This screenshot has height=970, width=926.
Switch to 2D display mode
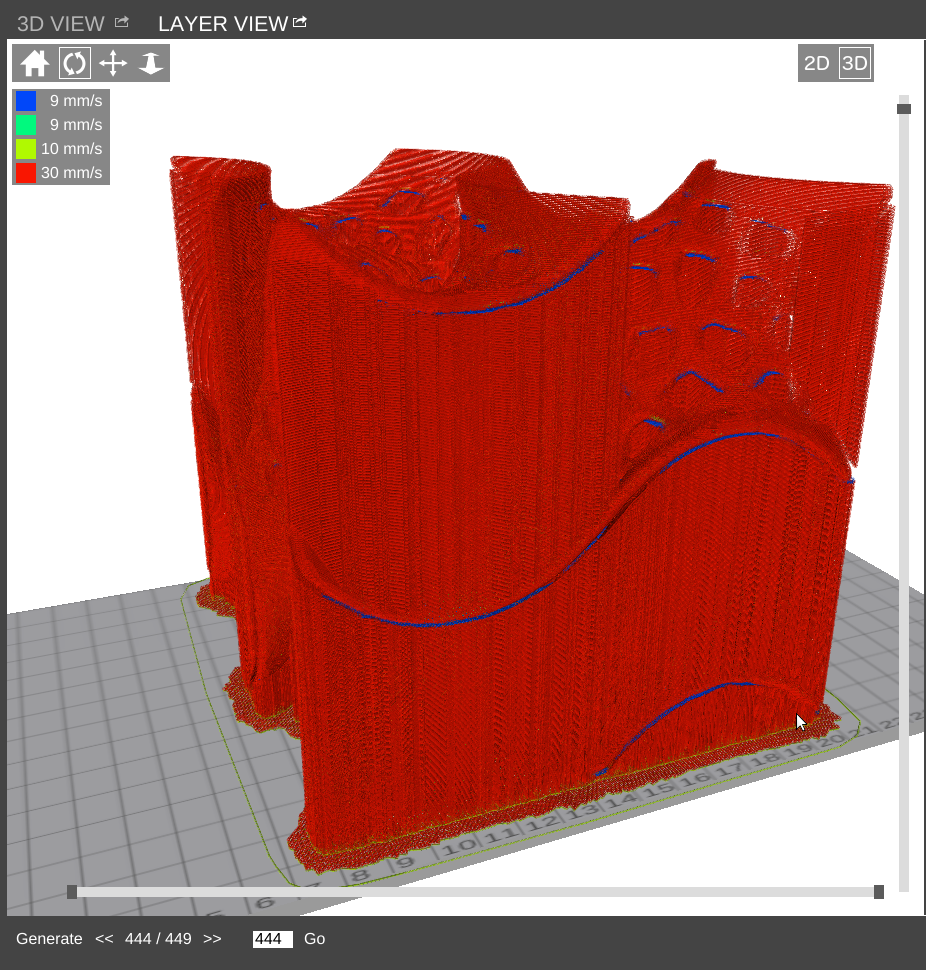coord(817,63)
